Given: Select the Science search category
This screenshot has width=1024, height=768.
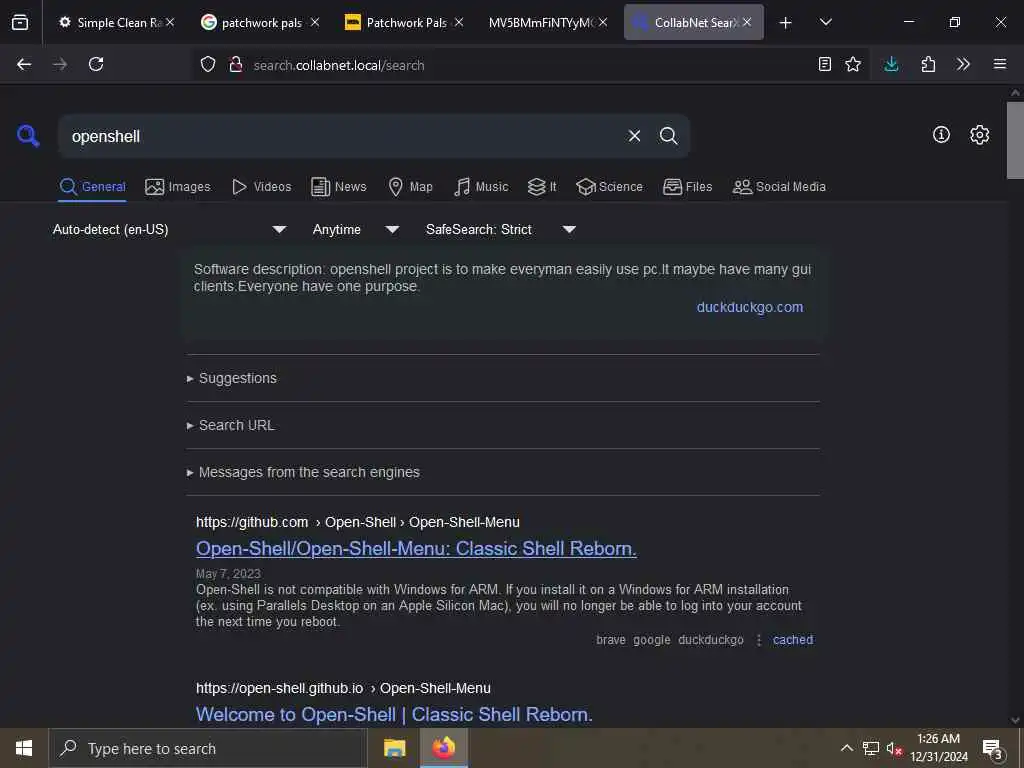Looking at the screenshot, I should pos(609,187).
